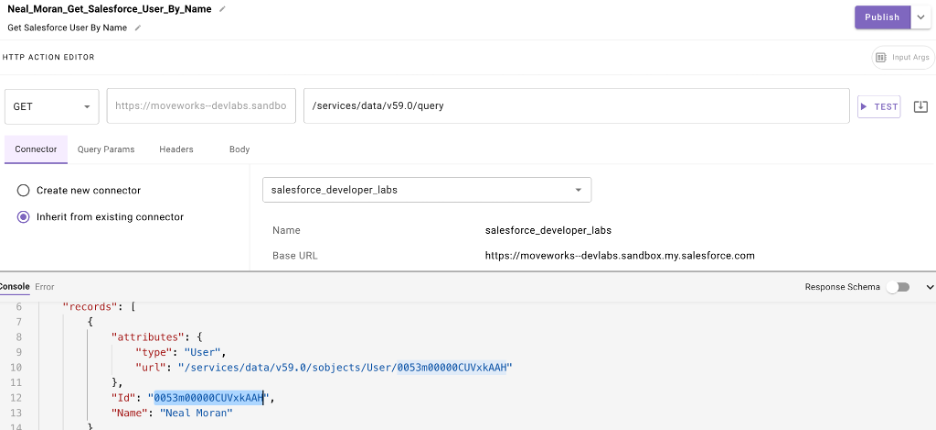The height and width of the screenshot is (430, 936).
Task: Switch to the Body tab
Action: click(239, 149)
